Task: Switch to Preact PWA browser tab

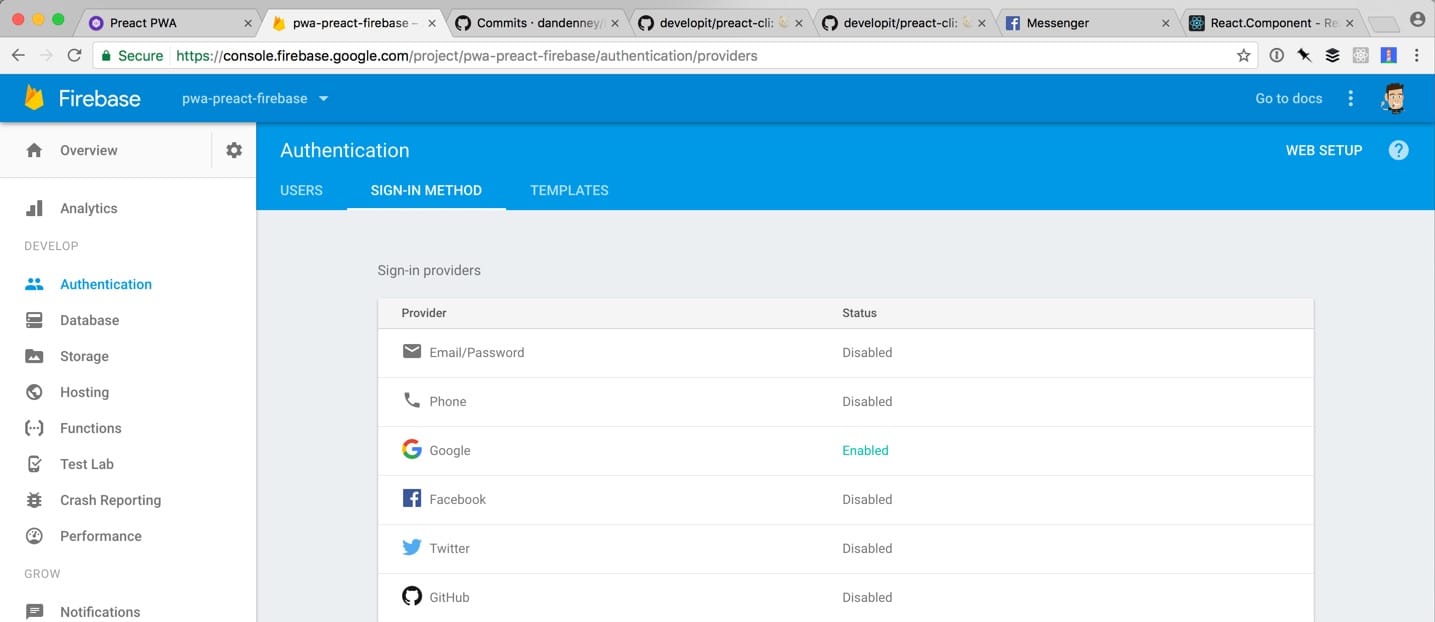Action: (x=170, y=22)
